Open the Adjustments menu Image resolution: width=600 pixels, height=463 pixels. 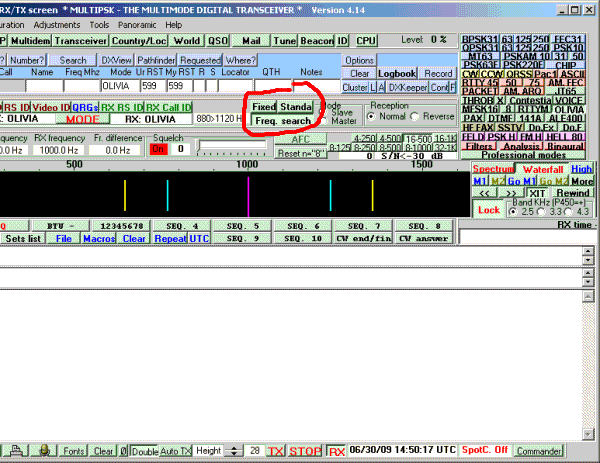tap(57, 25)
